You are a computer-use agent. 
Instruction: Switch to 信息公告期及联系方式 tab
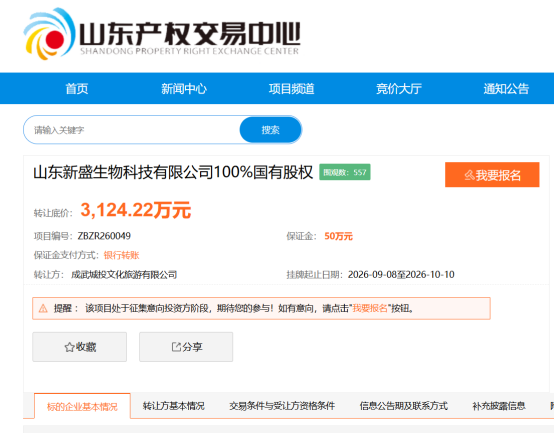click(403, 406)
